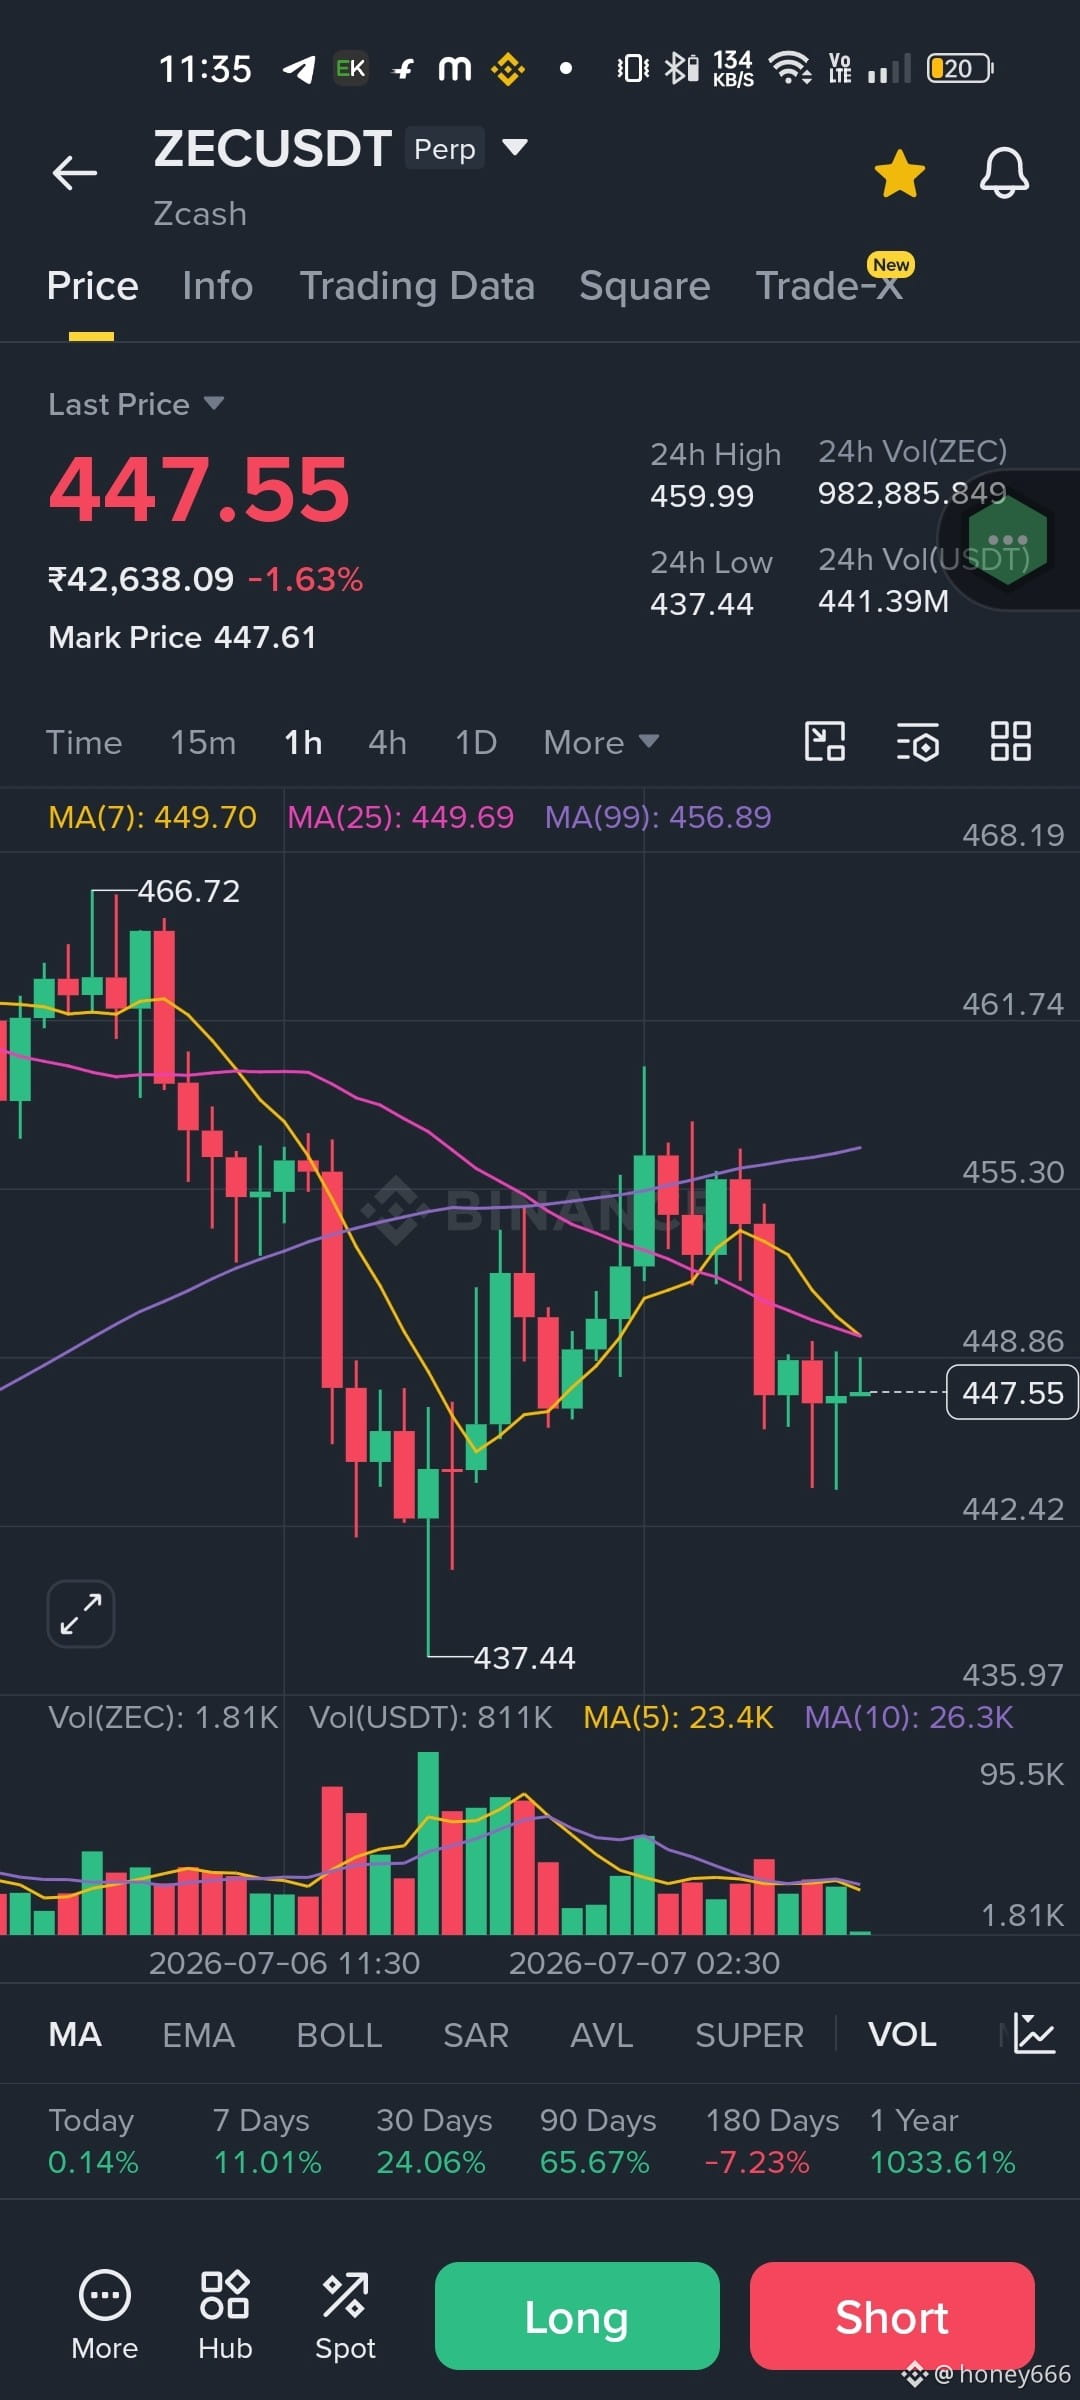Viewport: 1080px width, 2400px height.
Task: Toggle the VOL sub-indicator
Action: tap(902, 2035)
